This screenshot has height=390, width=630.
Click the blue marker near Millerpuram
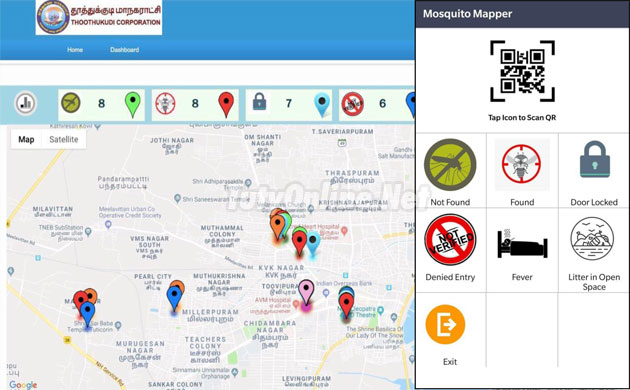tap(174, 298)
